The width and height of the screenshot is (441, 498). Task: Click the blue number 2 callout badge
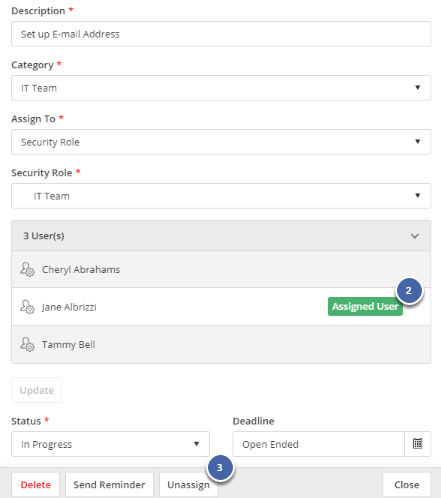409,291
